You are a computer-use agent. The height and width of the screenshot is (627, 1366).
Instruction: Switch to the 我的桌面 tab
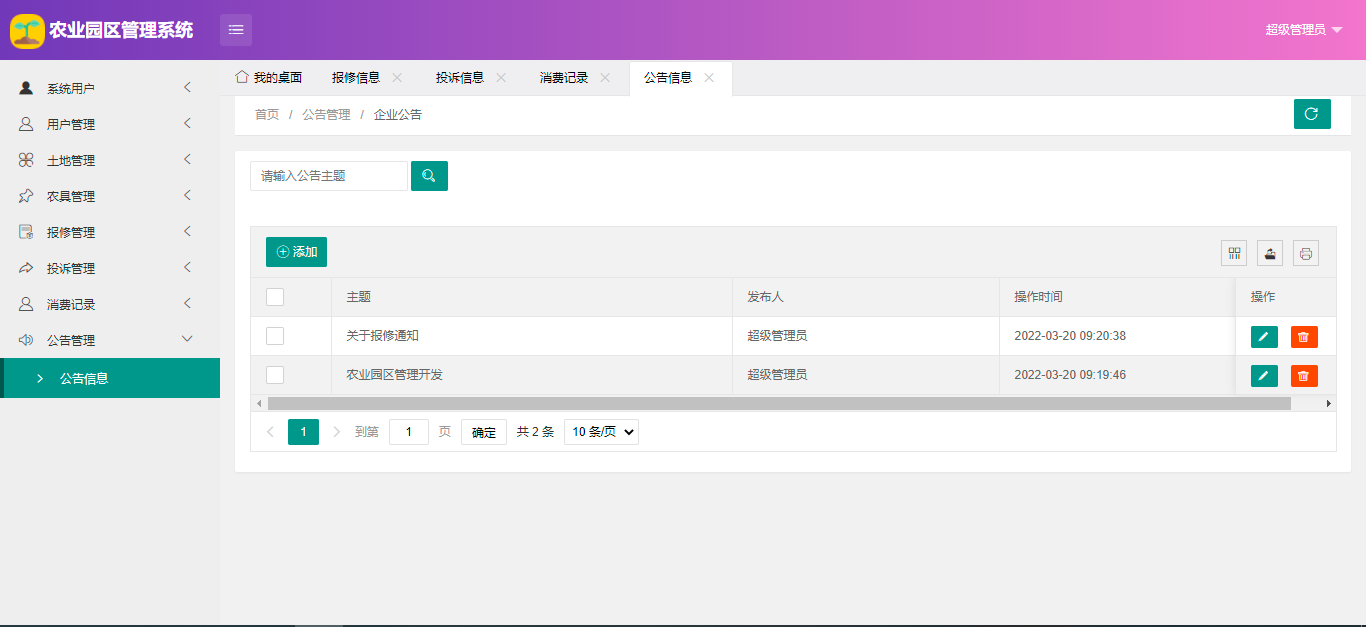coord(269,78)
